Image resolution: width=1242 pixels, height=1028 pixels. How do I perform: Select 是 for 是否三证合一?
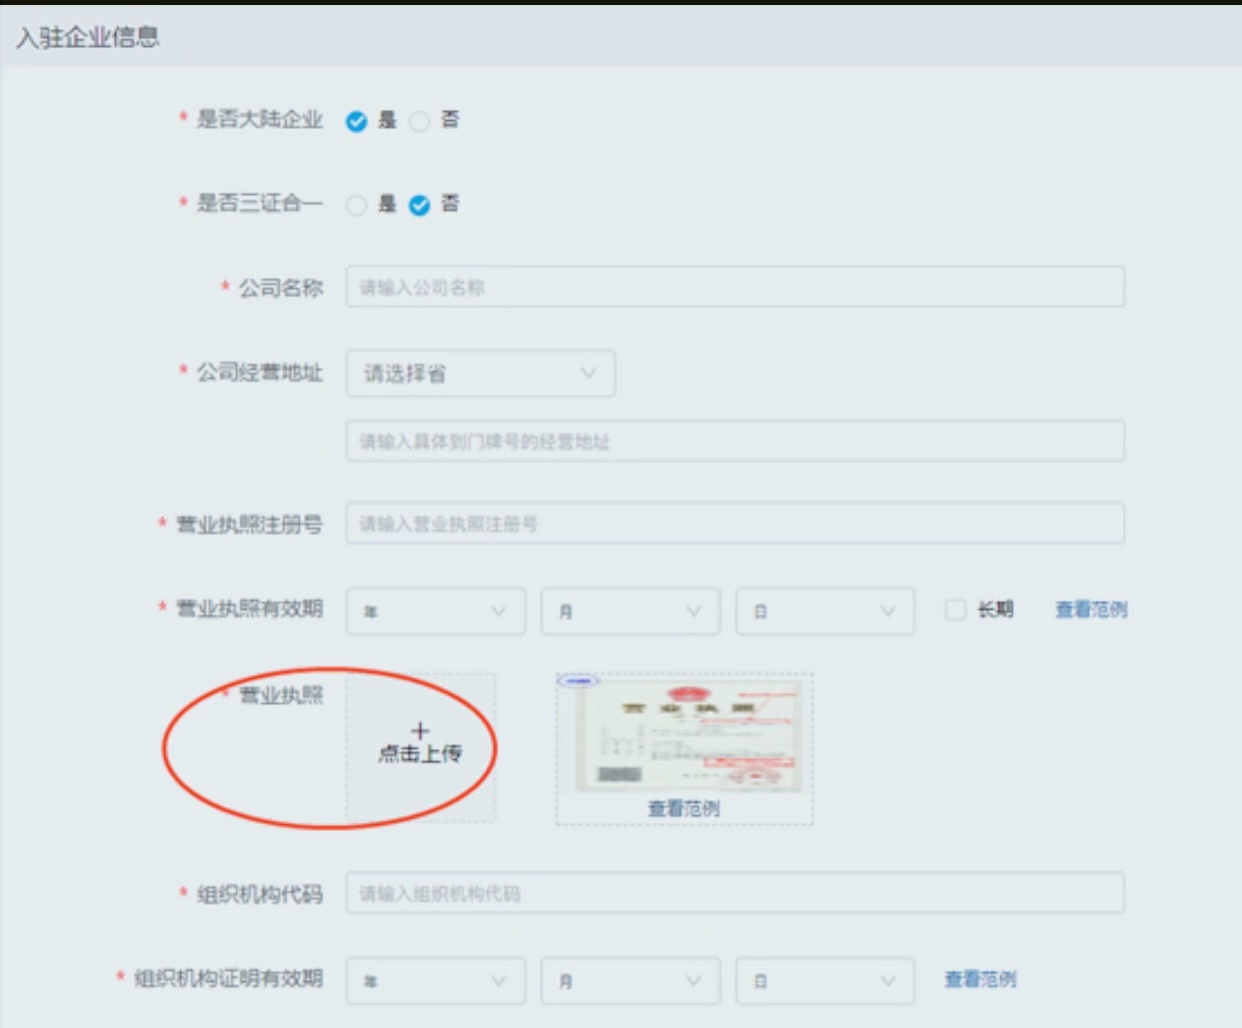pyautogui.click(x=357, y=205)
